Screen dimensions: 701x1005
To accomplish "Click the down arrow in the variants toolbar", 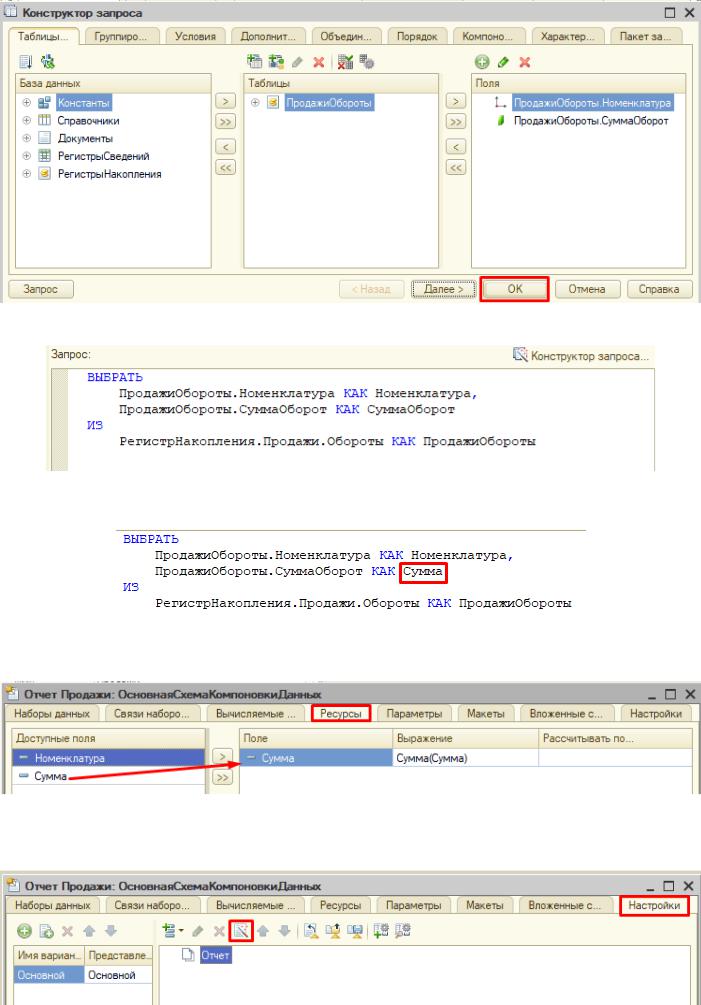I will point(110,931).
